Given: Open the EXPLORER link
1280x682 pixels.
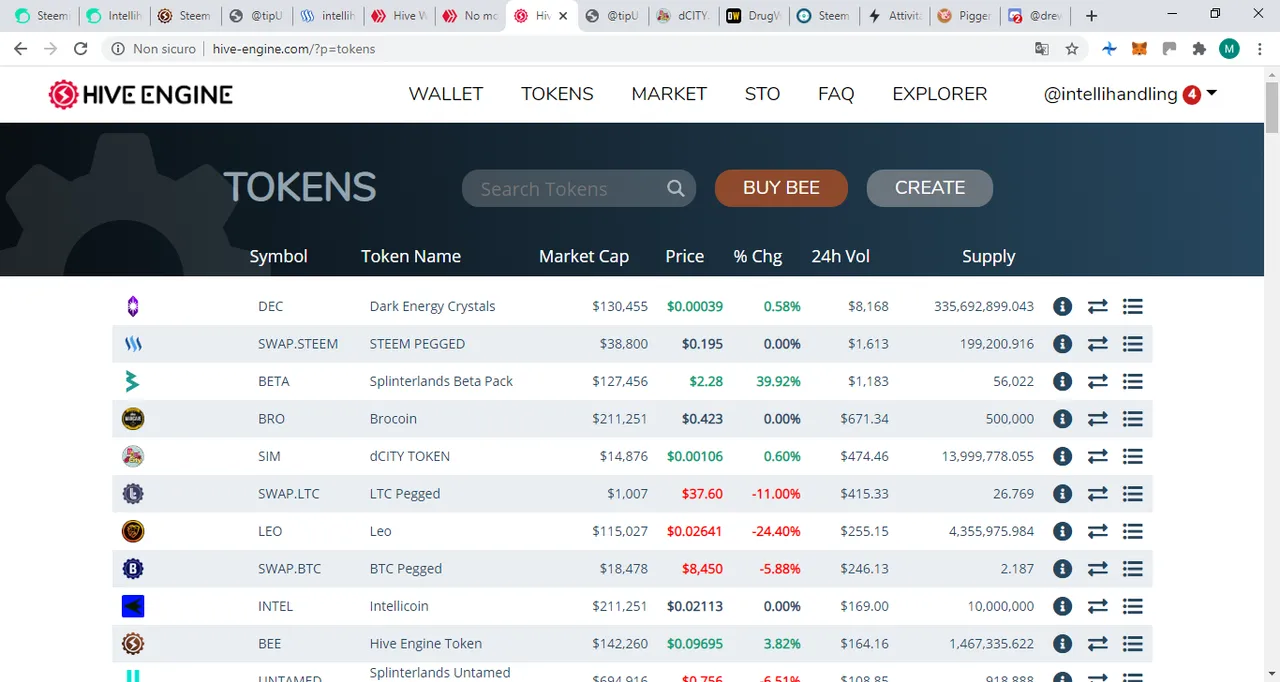Looking at the screenshot, I should point(940,94).
